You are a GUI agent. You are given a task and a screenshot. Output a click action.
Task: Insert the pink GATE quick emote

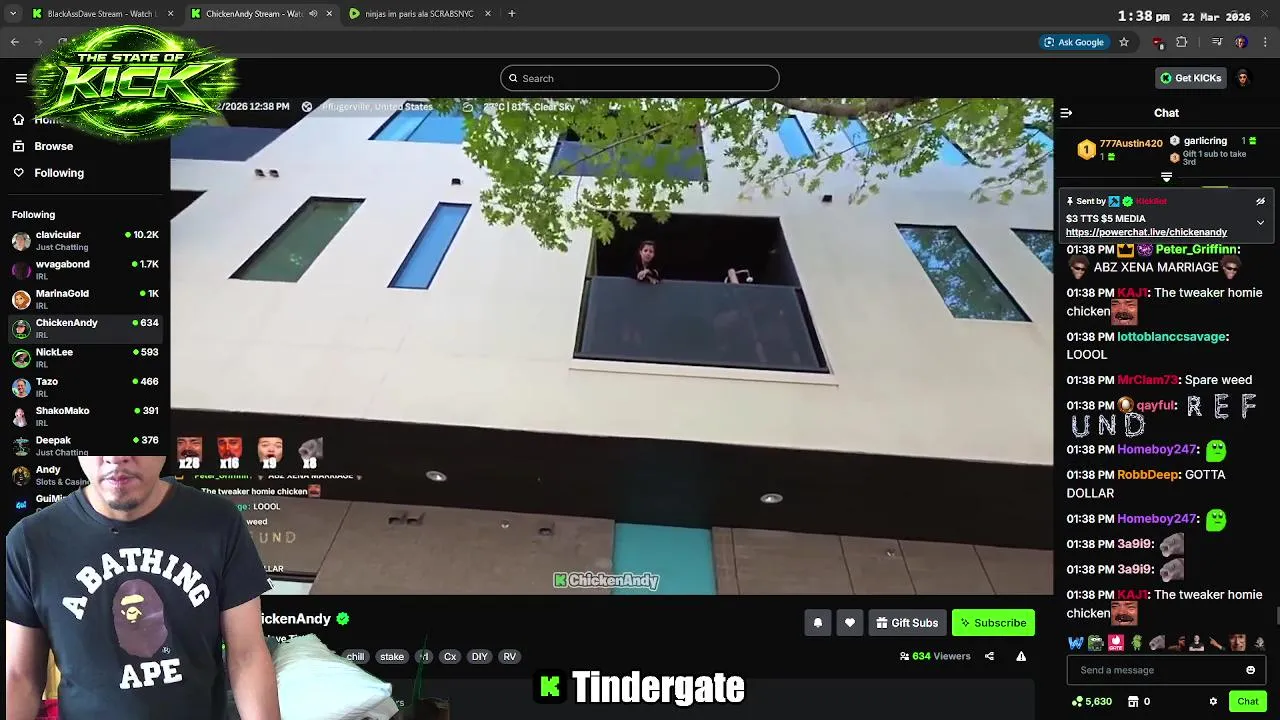(1116, 643)
